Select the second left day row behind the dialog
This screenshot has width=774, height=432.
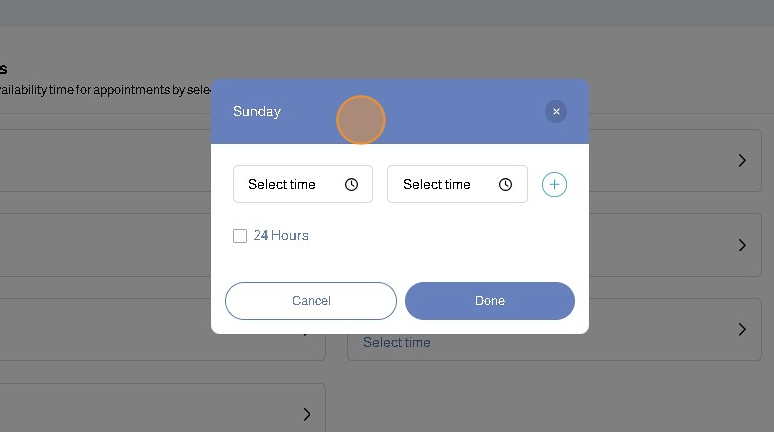pyautogui.click(x=100, y=245)
